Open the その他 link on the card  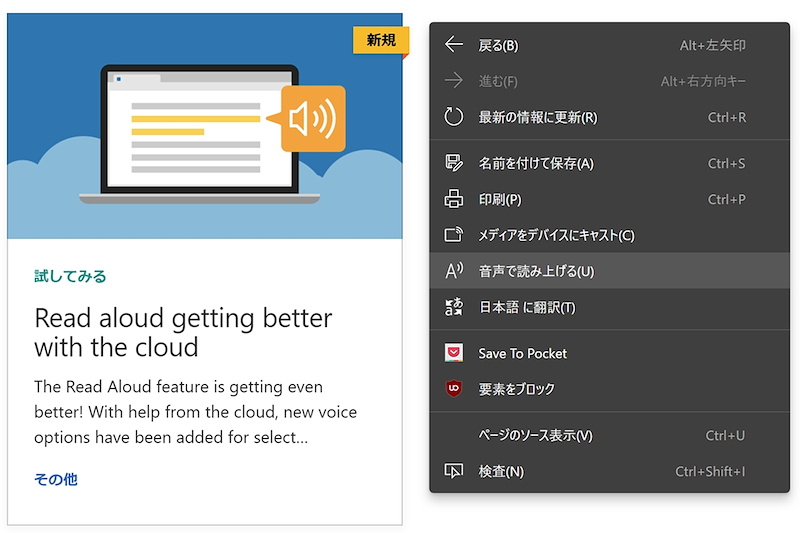pyautogui.click(x=56, y=479)
